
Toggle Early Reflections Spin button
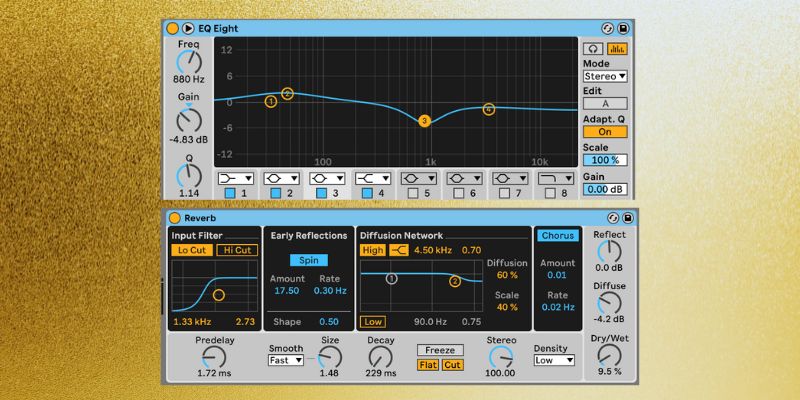pyautogui.click(x=309, y=260)
